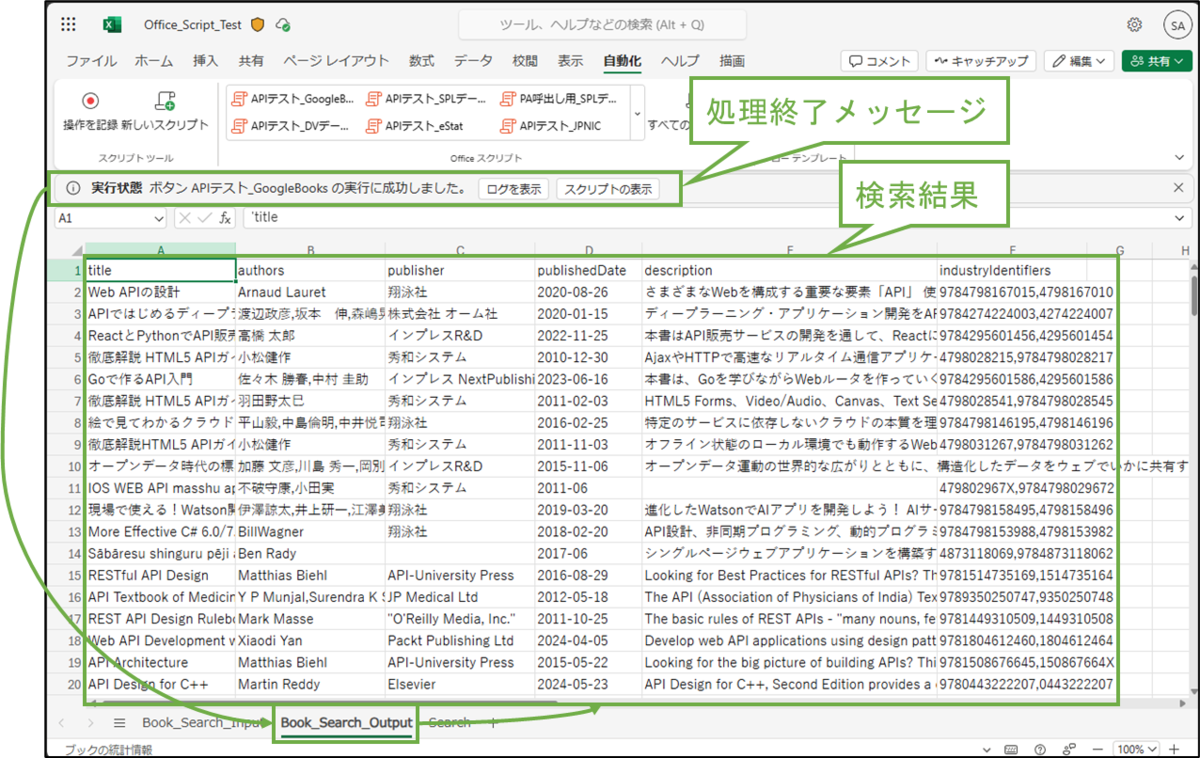1200x758 pixels.
Task: Select cell with author Arnaud Lauret
Action: click(310, 292)
